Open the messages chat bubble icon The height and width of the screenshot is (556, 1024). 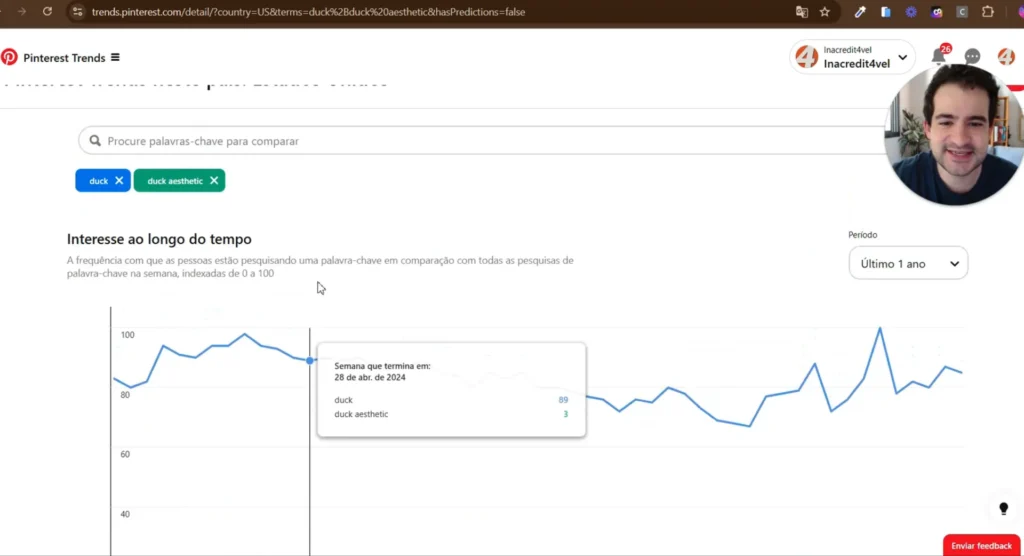[x=972, y=57]
